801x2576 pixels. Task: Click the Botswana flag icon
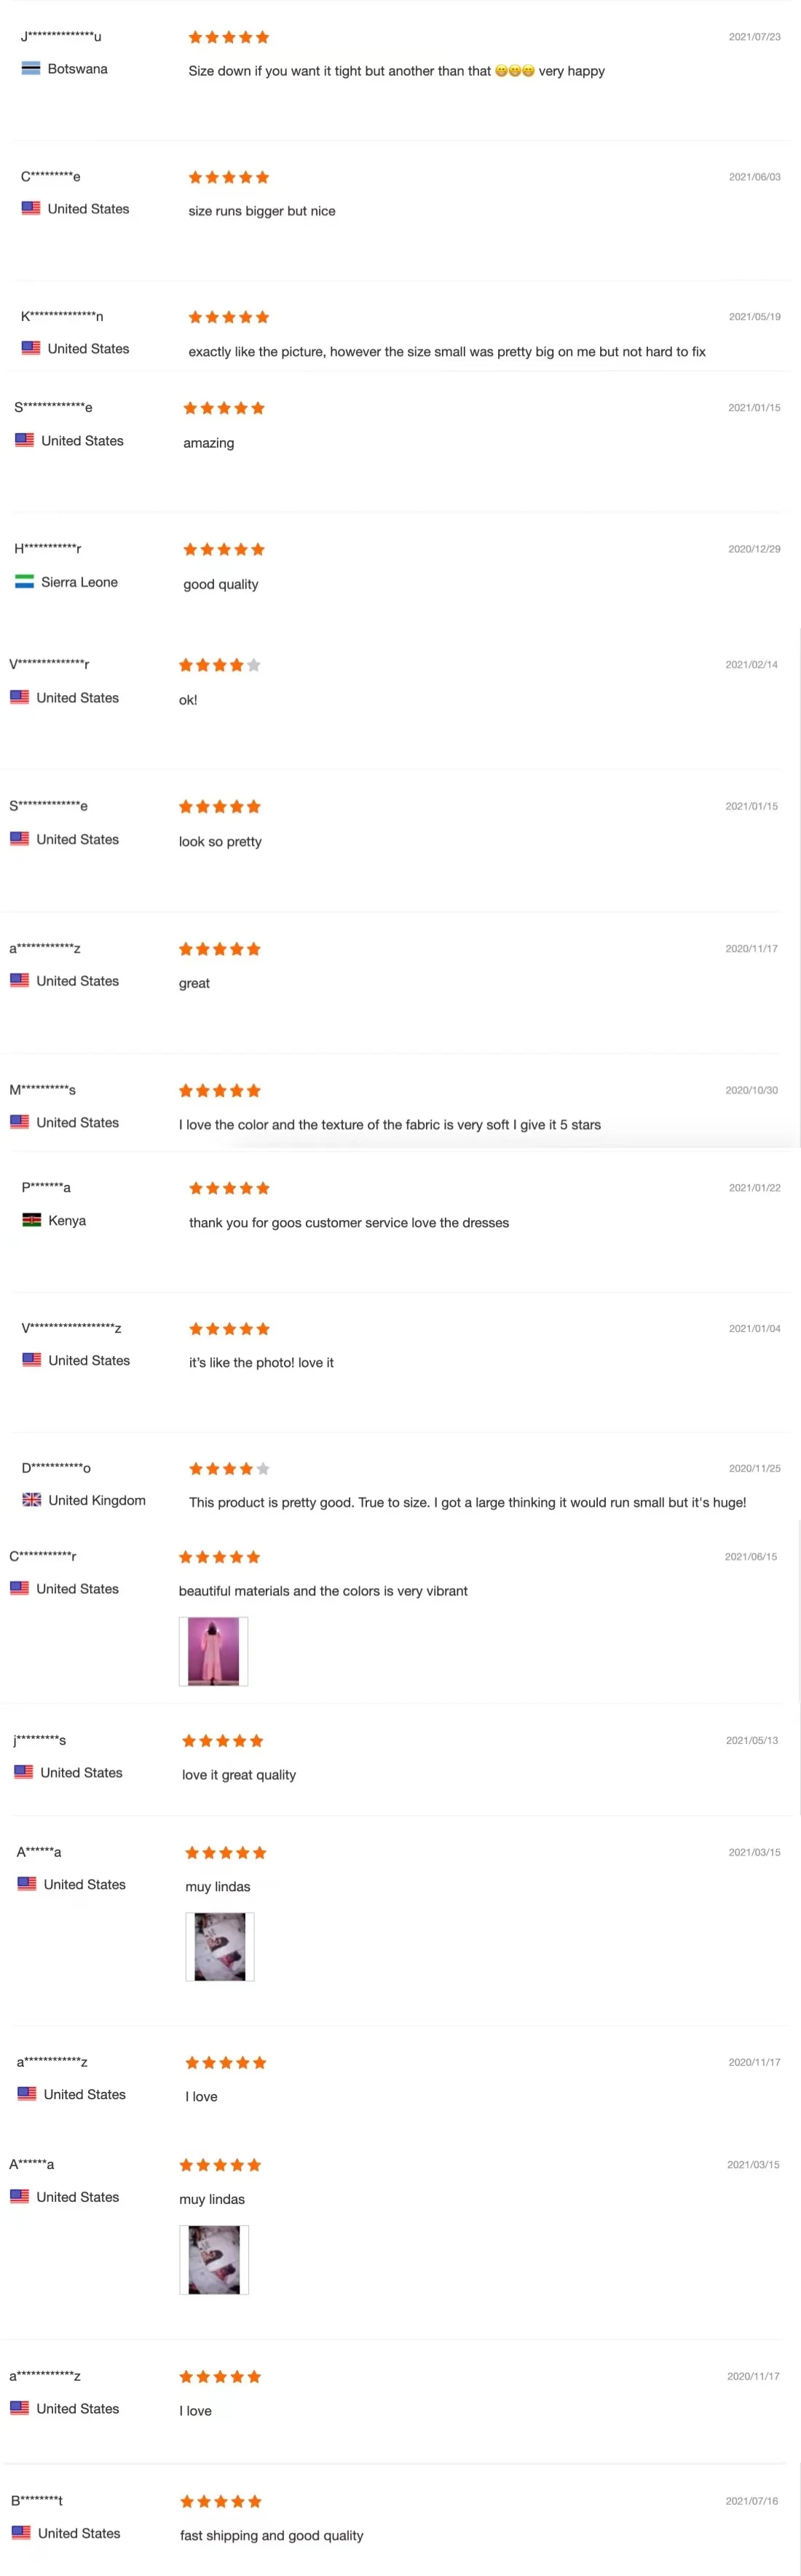[x=31, y=69]
